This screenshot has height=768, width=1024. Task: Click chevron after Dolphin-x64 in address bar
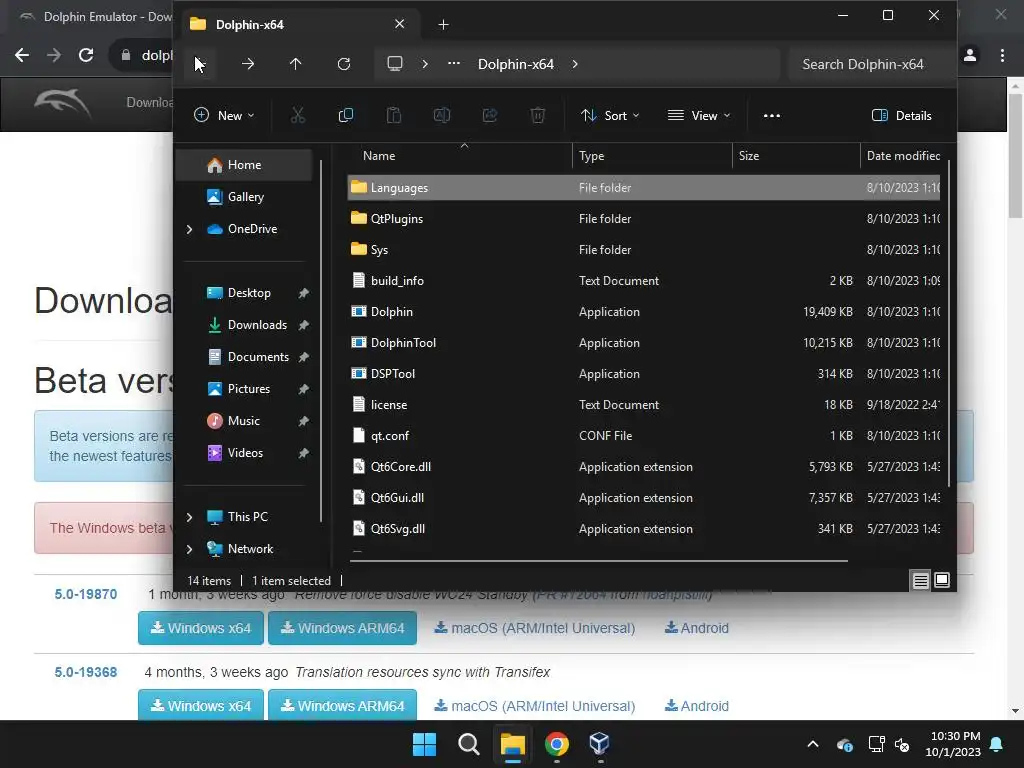[x=575, y=64]
